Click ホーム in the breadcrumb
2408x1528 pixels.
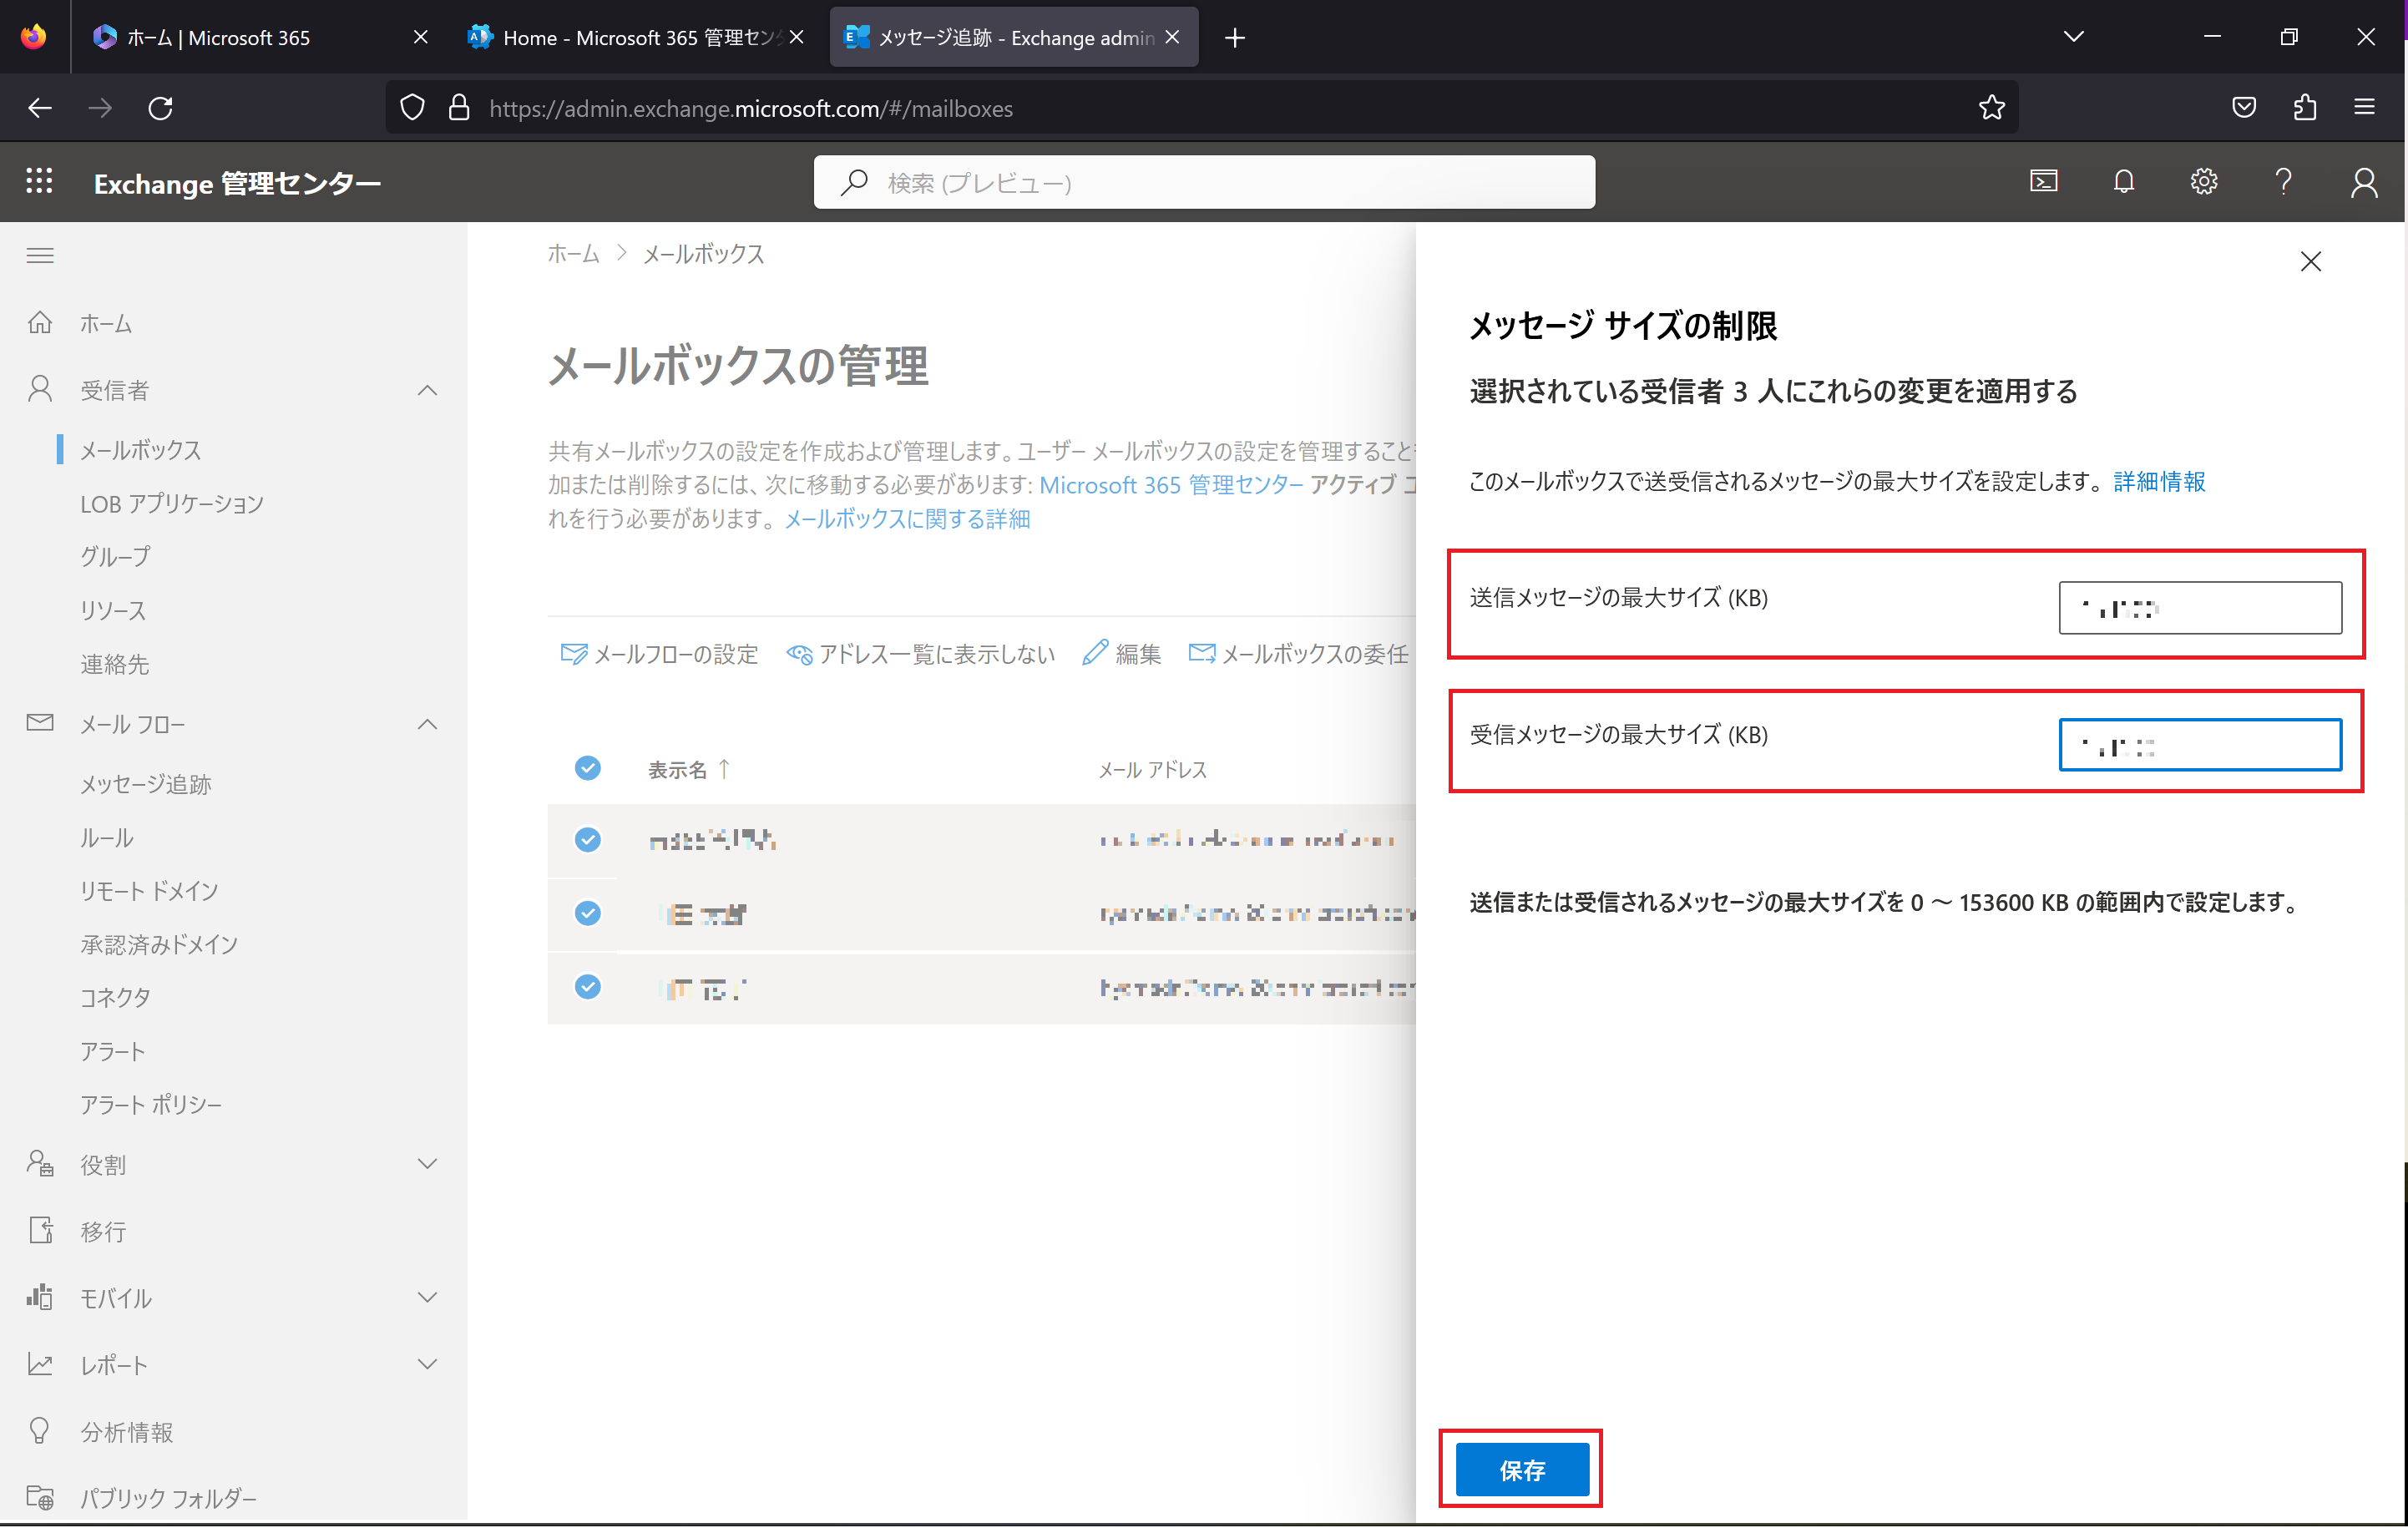point(573,254)
